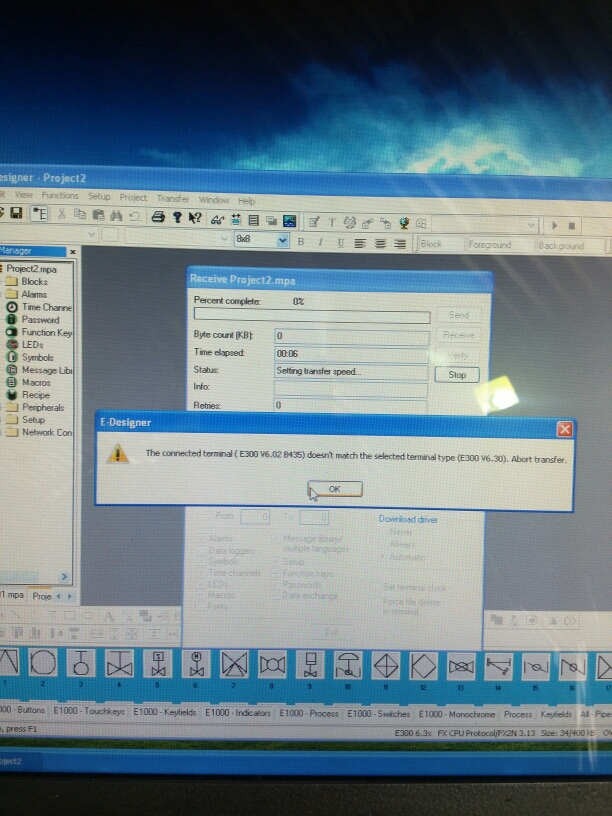612x816 pixels.
Task: Open the Block dropdown
Action: [440, 244]
